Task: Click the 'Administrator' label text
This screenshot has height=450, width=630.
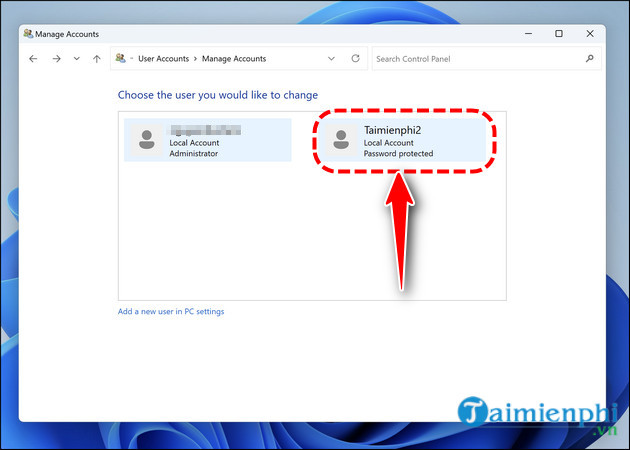Action: 194,153
